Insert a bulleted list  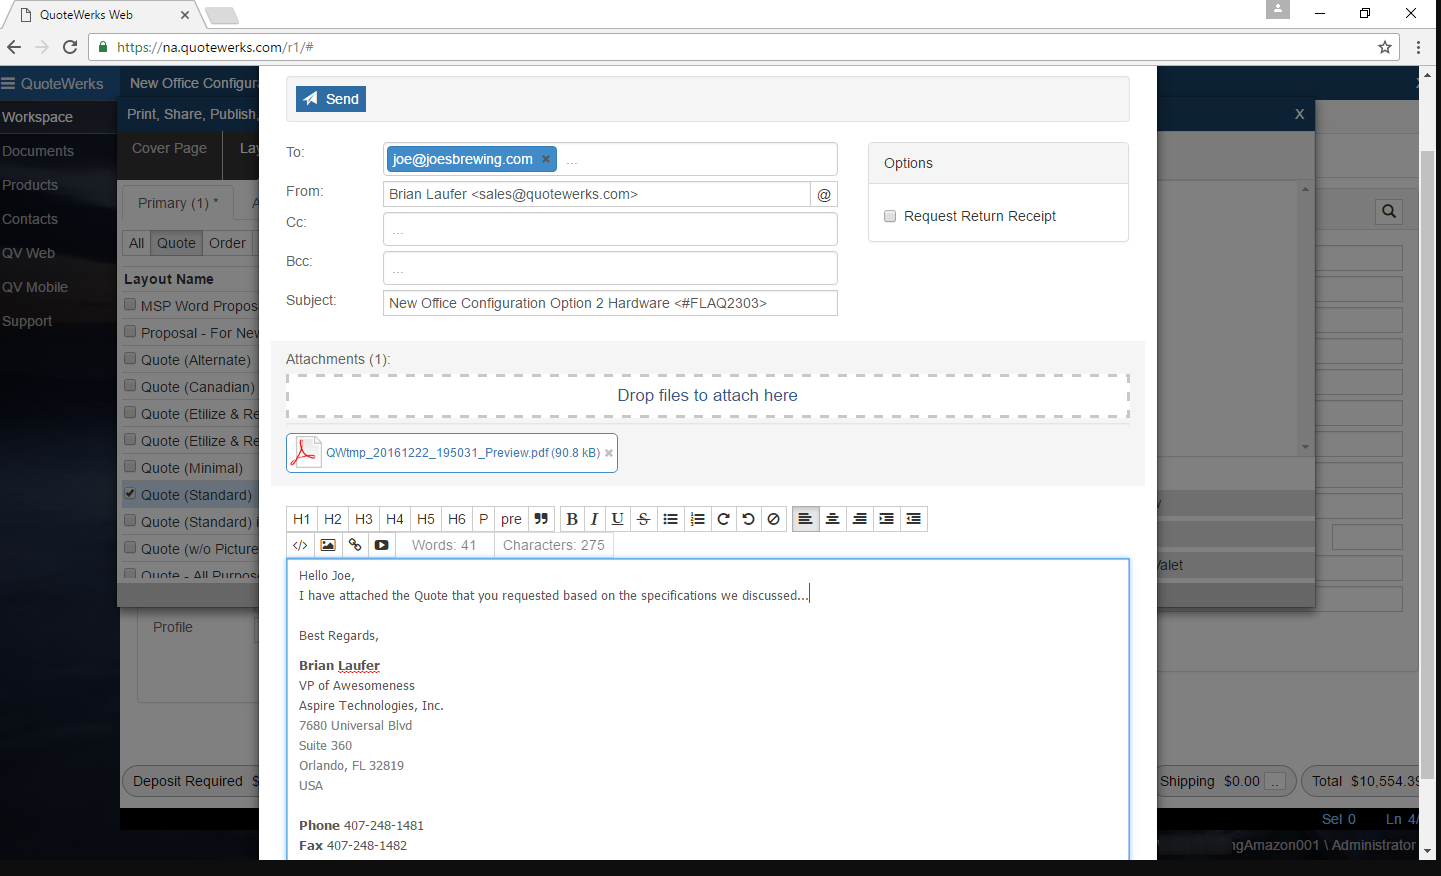pyautogui.click(x=671, y=519)
